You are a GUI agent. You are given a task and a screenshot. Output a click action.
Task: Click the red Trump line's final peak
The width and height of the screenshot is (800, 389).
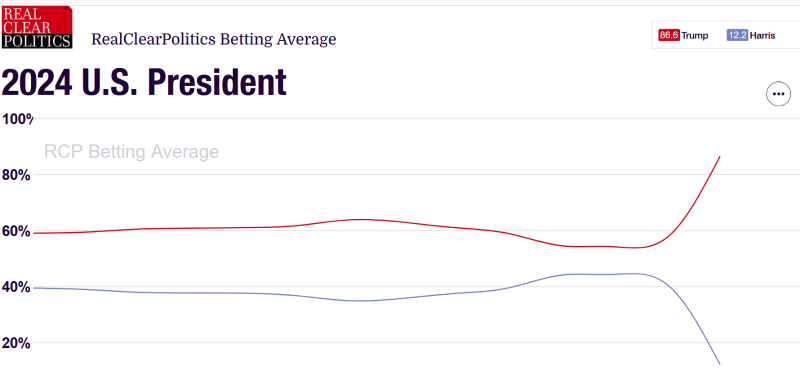(x=719, y=157)
